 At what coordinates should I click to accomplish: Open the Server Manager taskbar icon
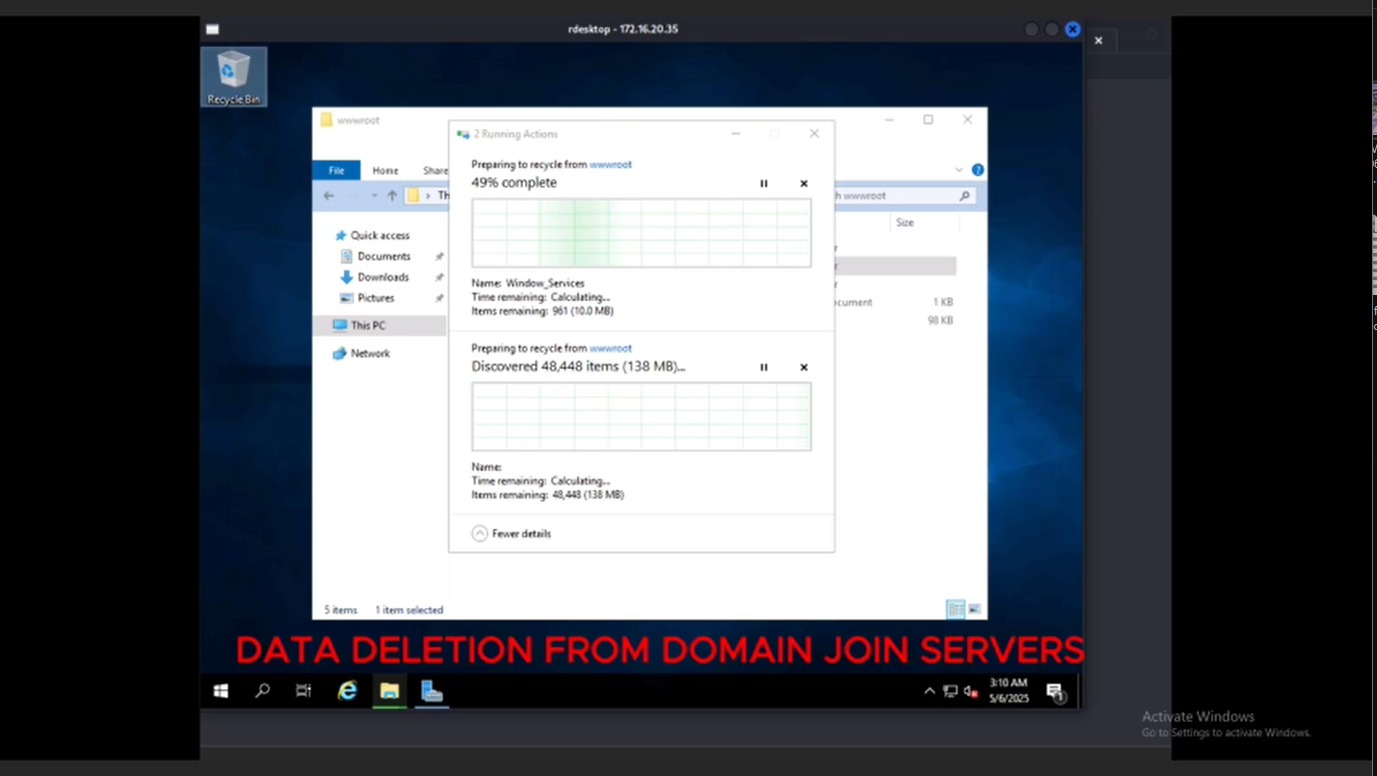pos(432,691)
